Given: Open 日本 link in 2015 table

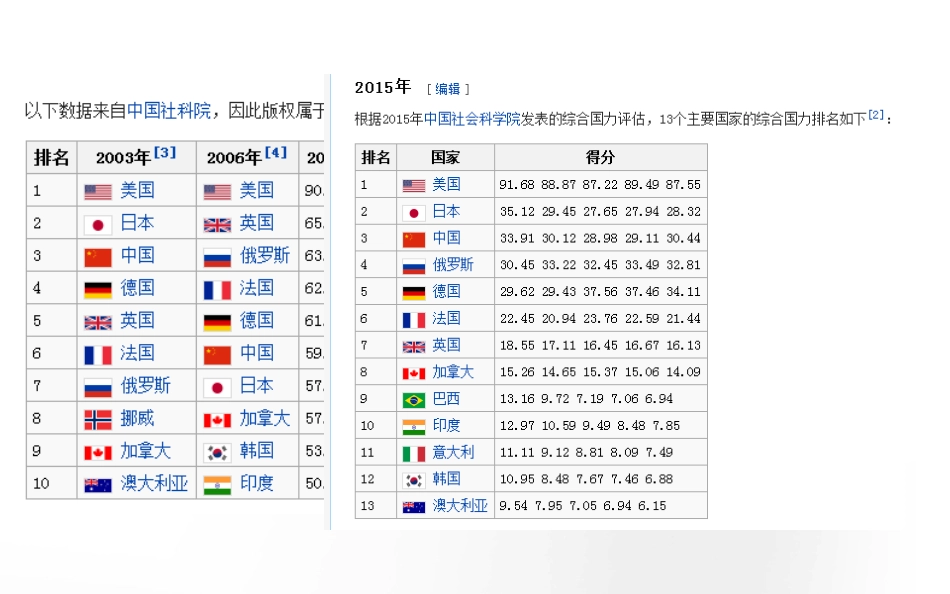Looking at the screenshot, I should click(x=447, y=211).
